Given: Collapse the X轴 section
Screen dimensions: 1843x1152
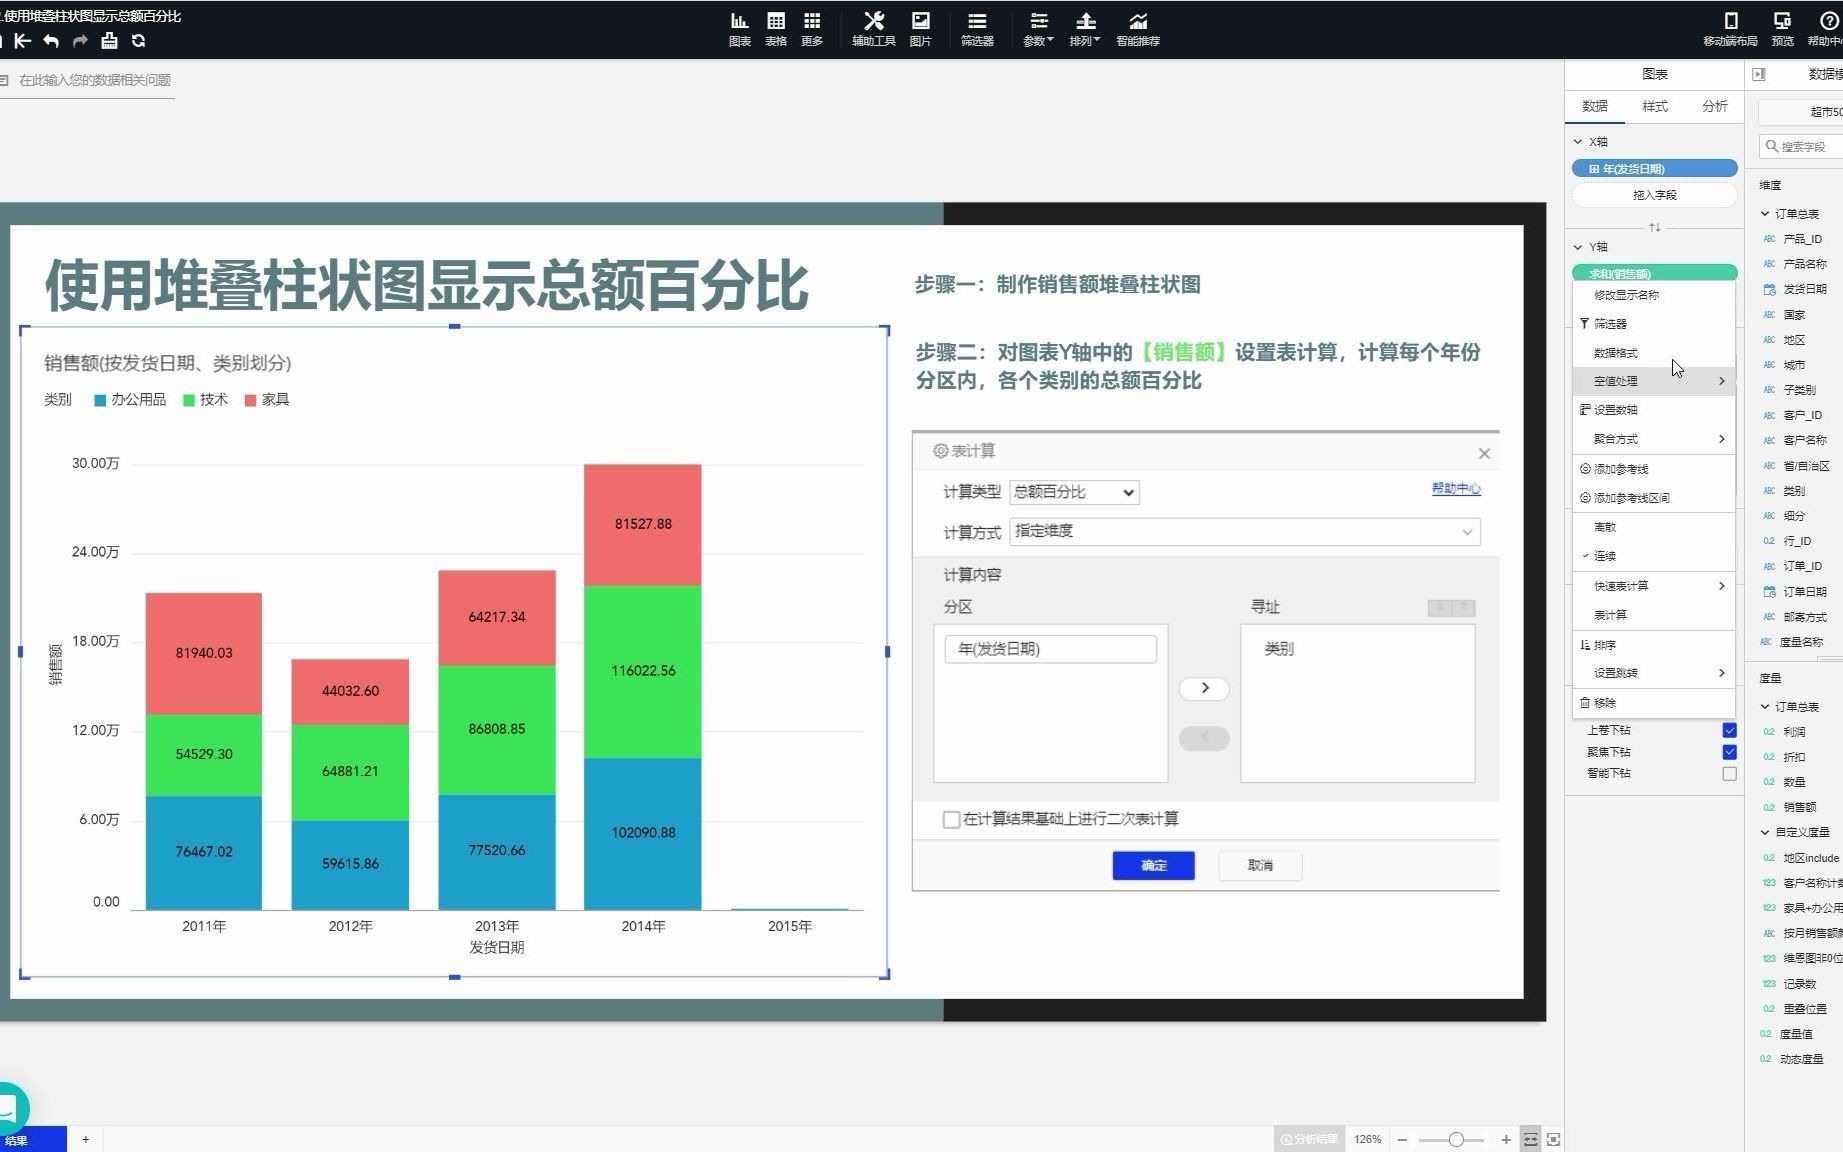Looking at the screenshot, I should (1578, 142).
